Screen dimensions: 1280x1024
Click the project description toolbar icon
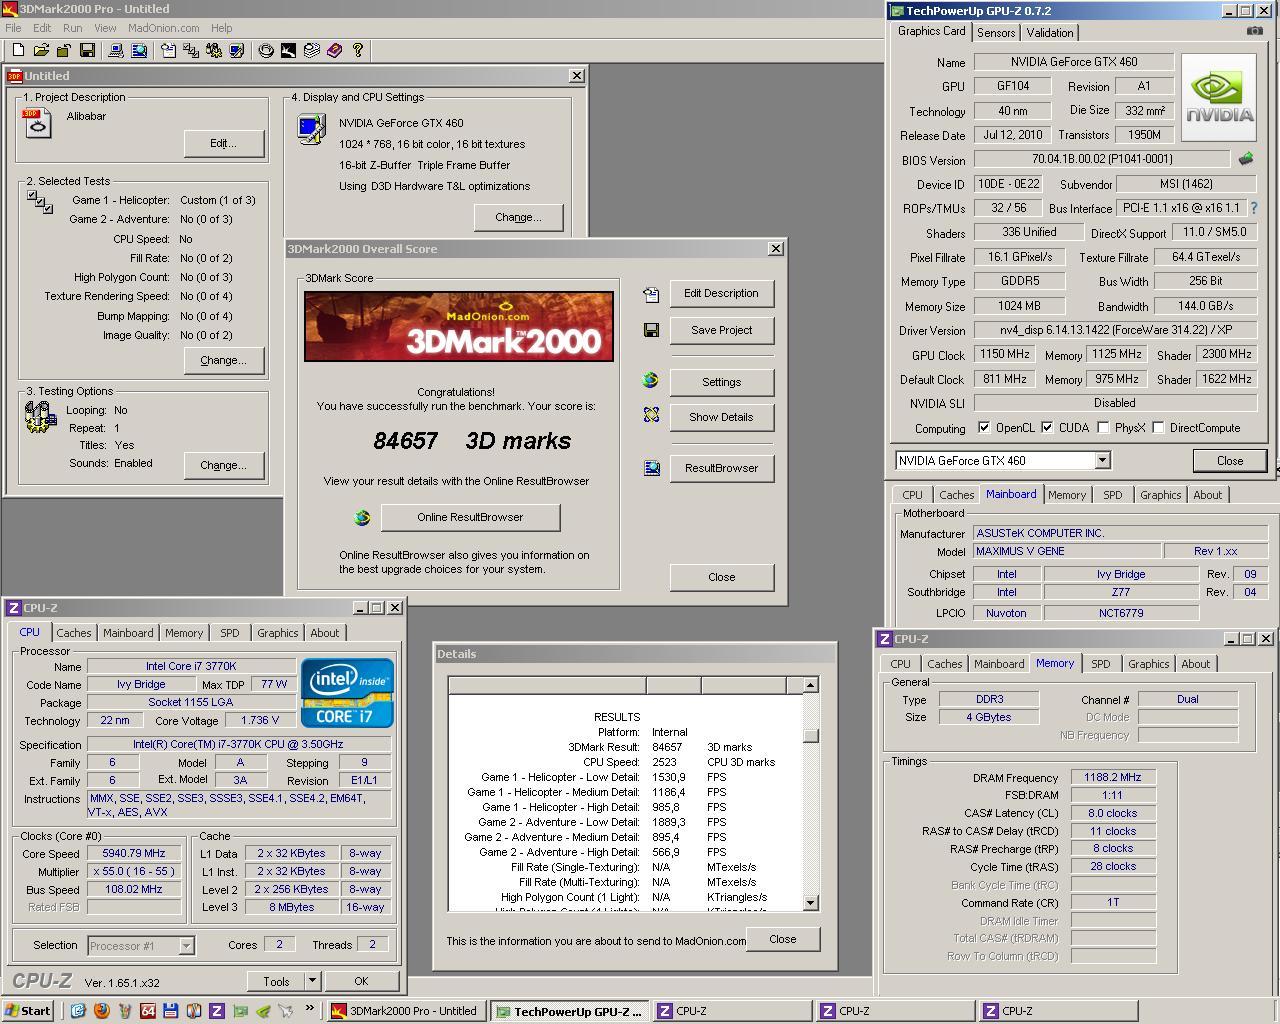tap(168, 50)
